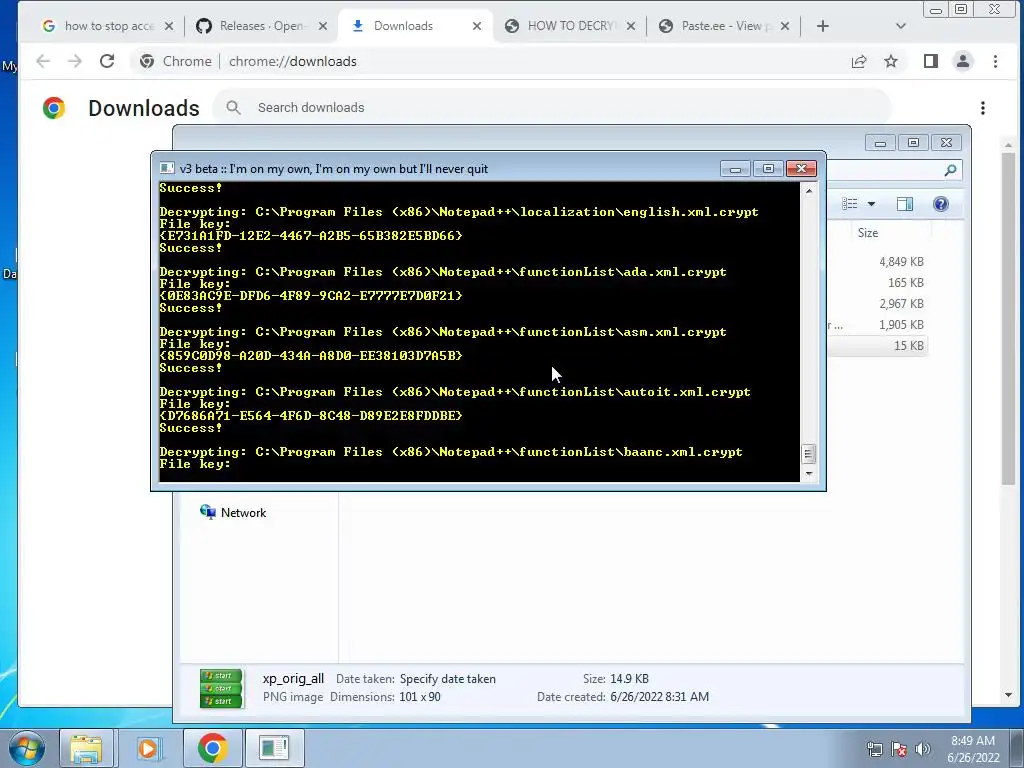
Task: Open the network tray icon
Action: (874, 749)
